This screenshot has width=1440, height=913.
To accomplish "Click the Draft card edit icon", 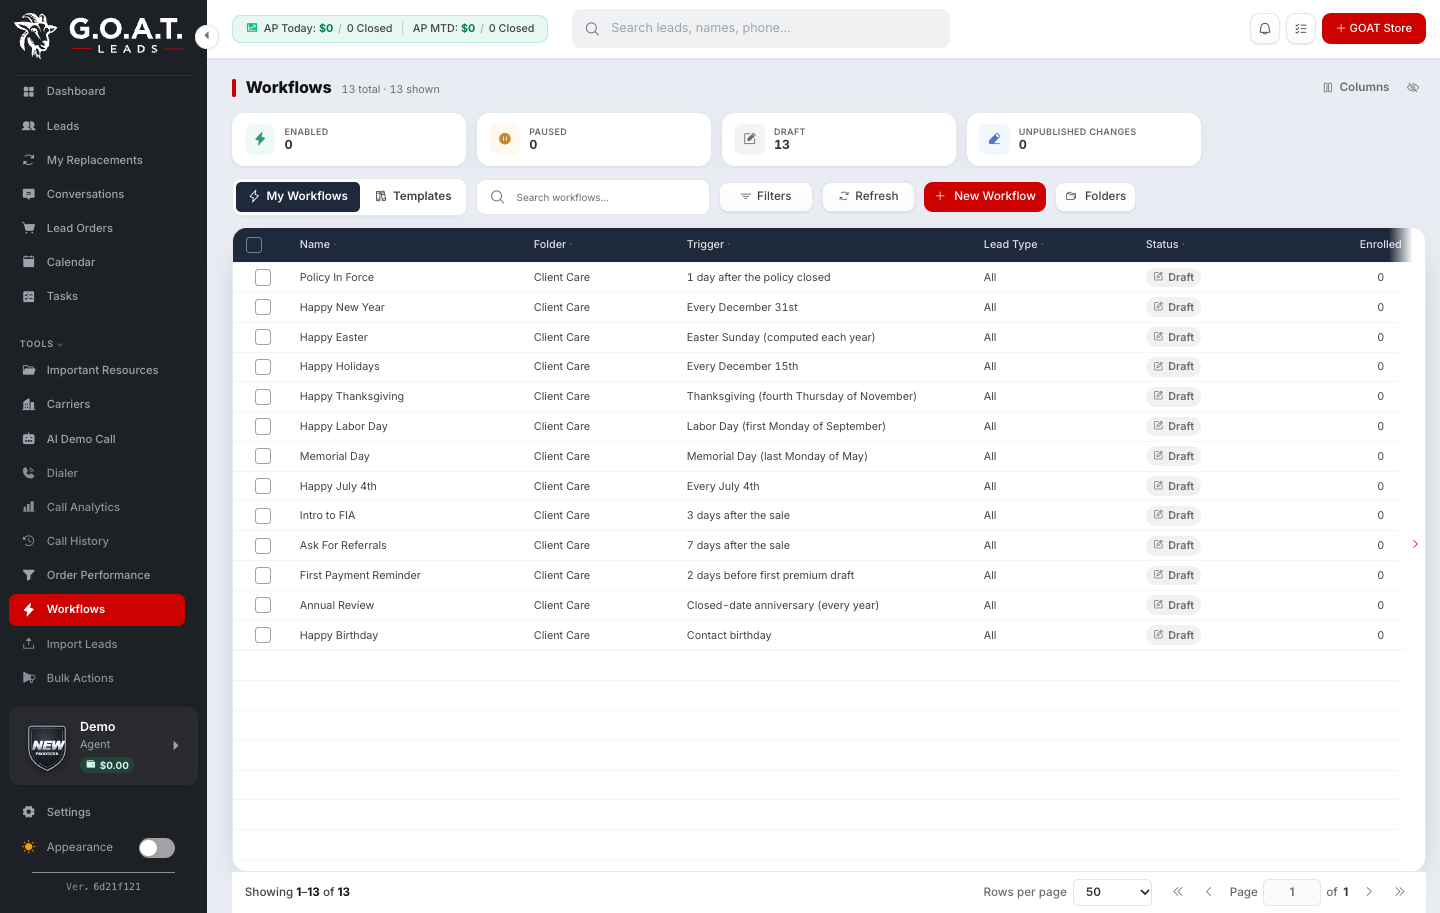I will 749,139.
